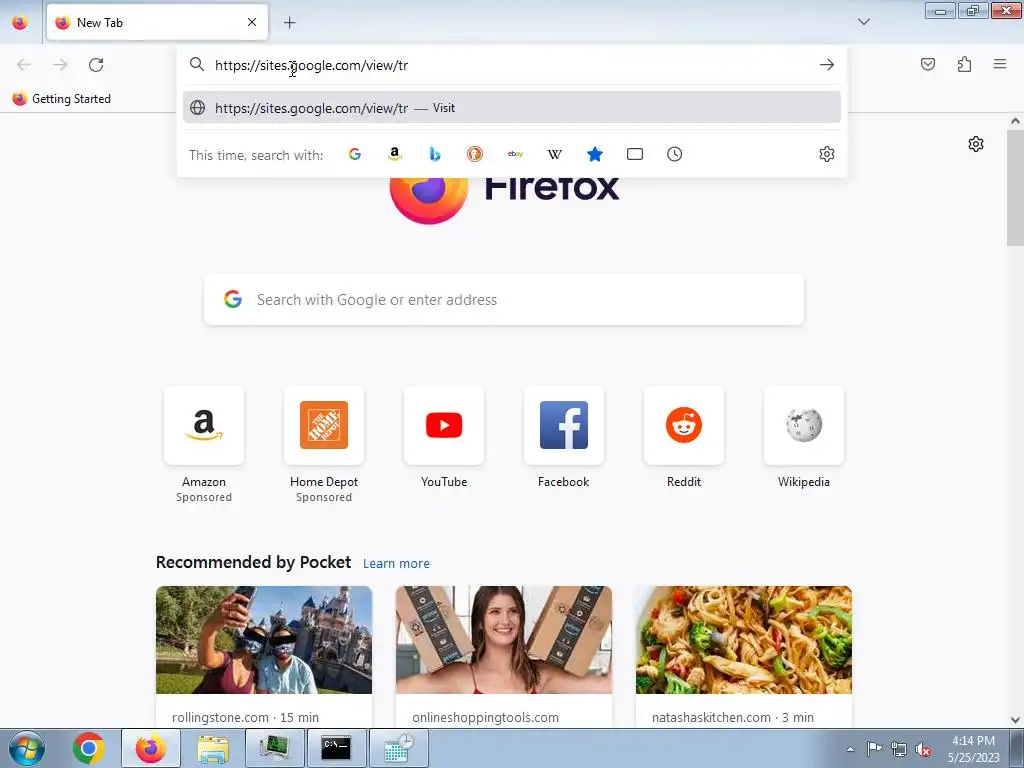Launch Chrome from taskbar
This screenshot has width=1024, height=768.
tap(89, 748)
